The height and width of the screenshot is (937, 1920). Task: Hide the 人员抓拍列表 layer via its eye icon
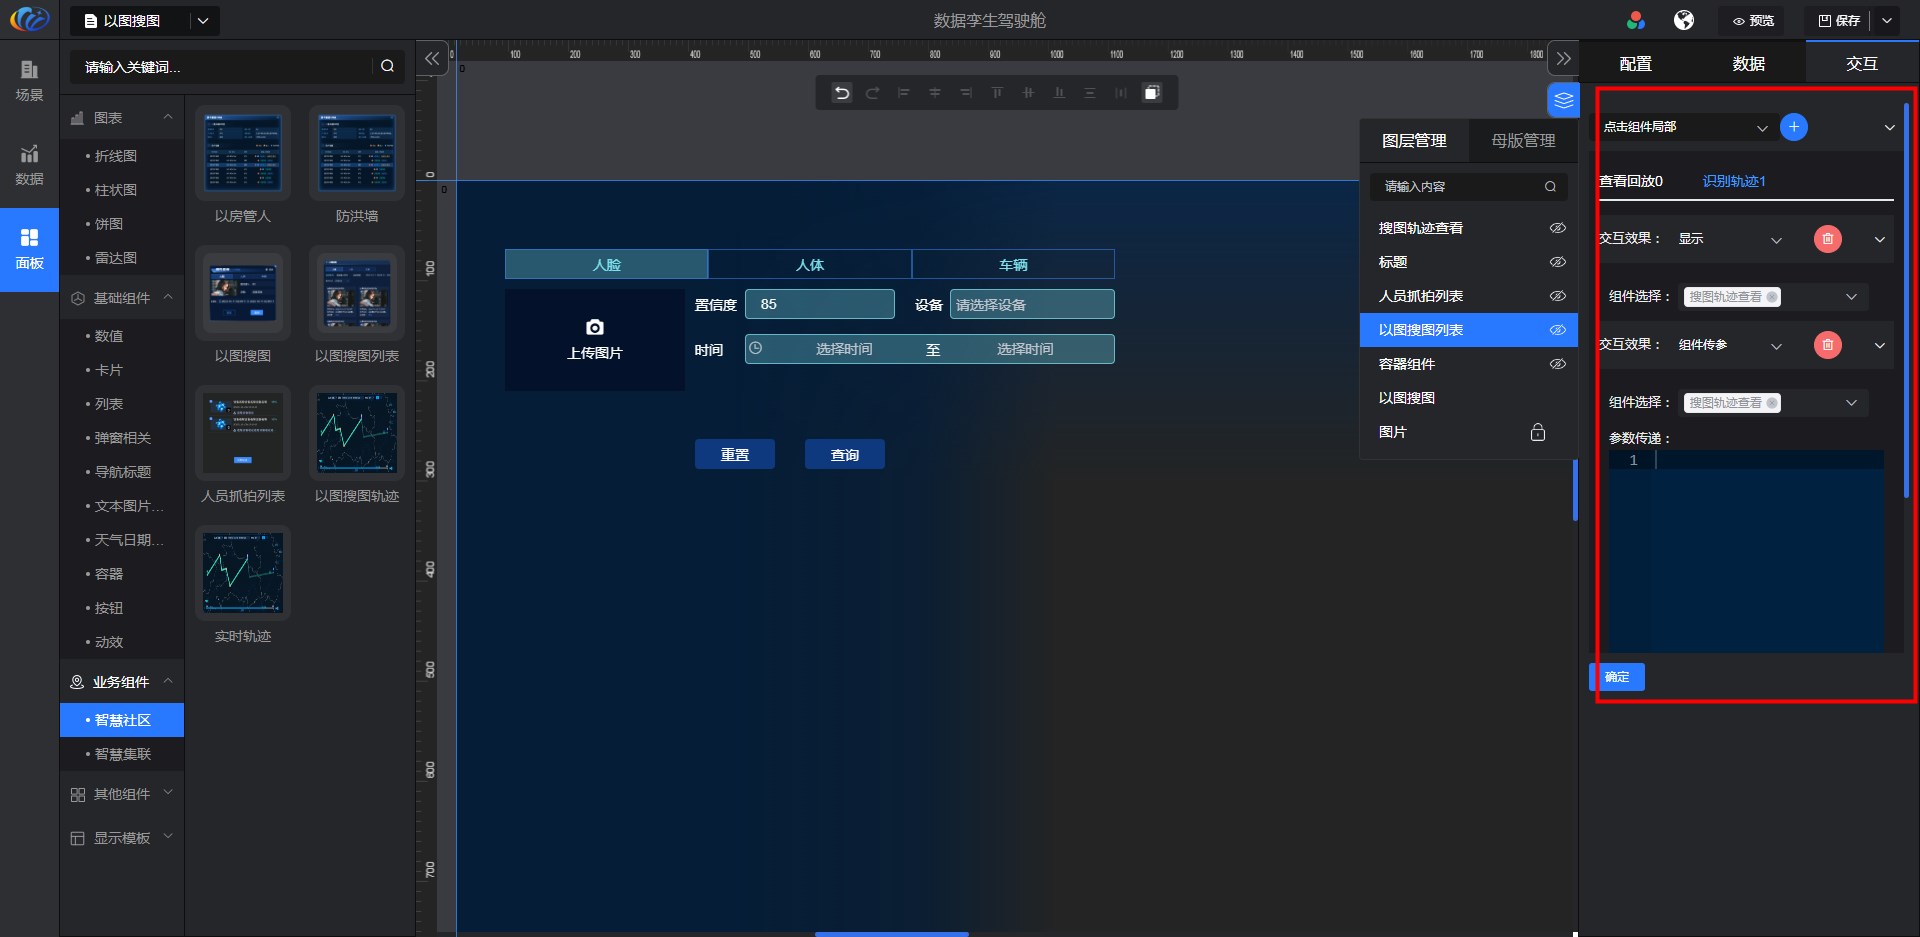coord(1557,296)
